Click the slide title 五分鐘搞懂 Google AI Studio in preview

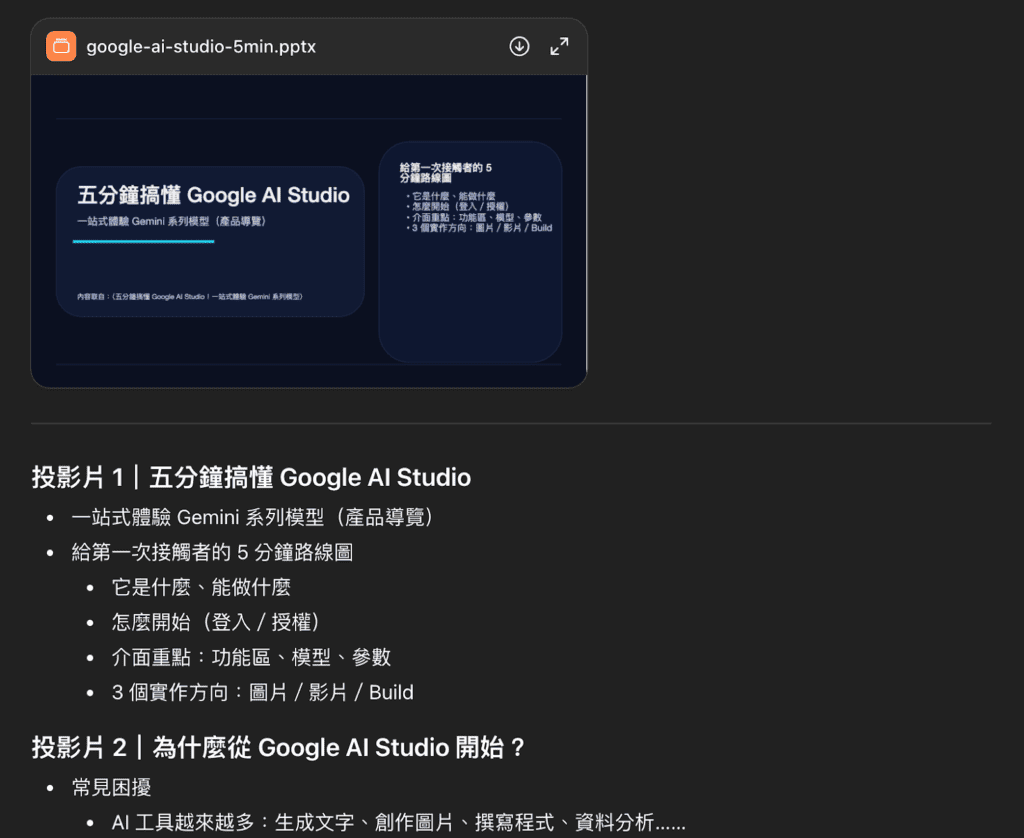tap(213, 195)
